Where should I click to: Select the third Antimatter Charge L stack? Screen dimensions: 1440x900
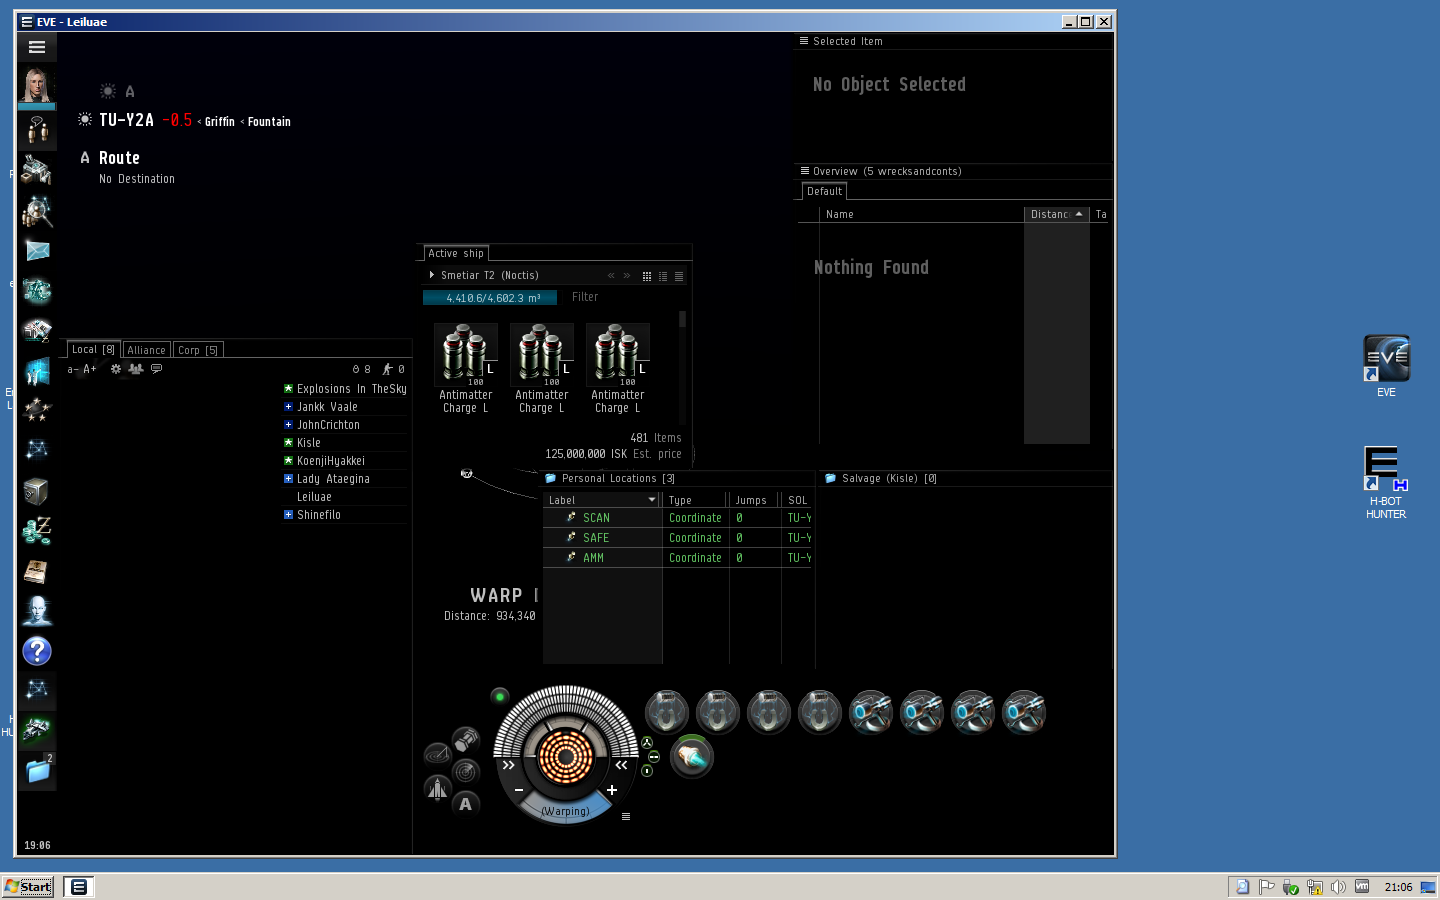tap(618, 368)
